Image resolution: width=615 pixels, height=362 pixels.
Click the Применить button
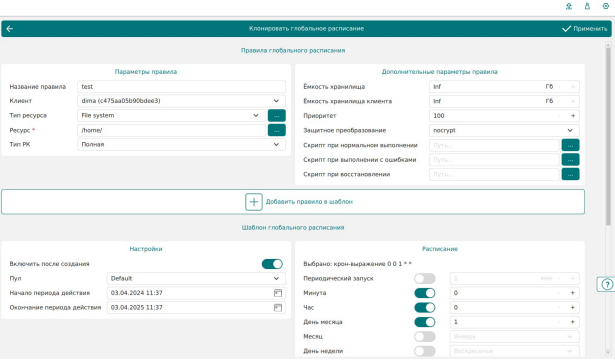click(584, 29)
